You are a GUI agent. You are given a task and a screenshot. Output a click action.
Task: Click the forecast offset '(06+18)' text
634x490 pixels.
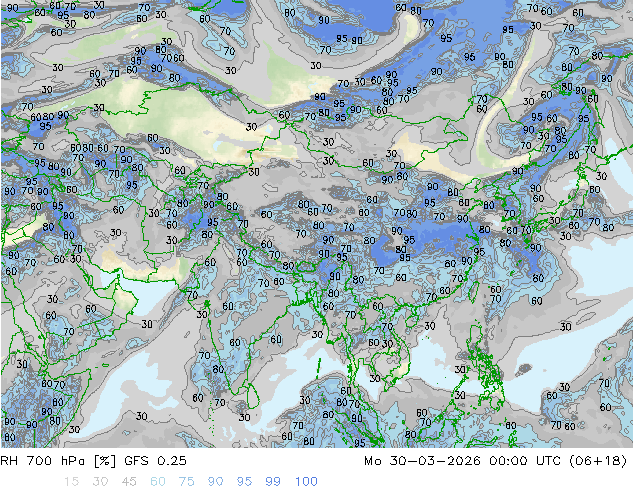pos(598,461)
